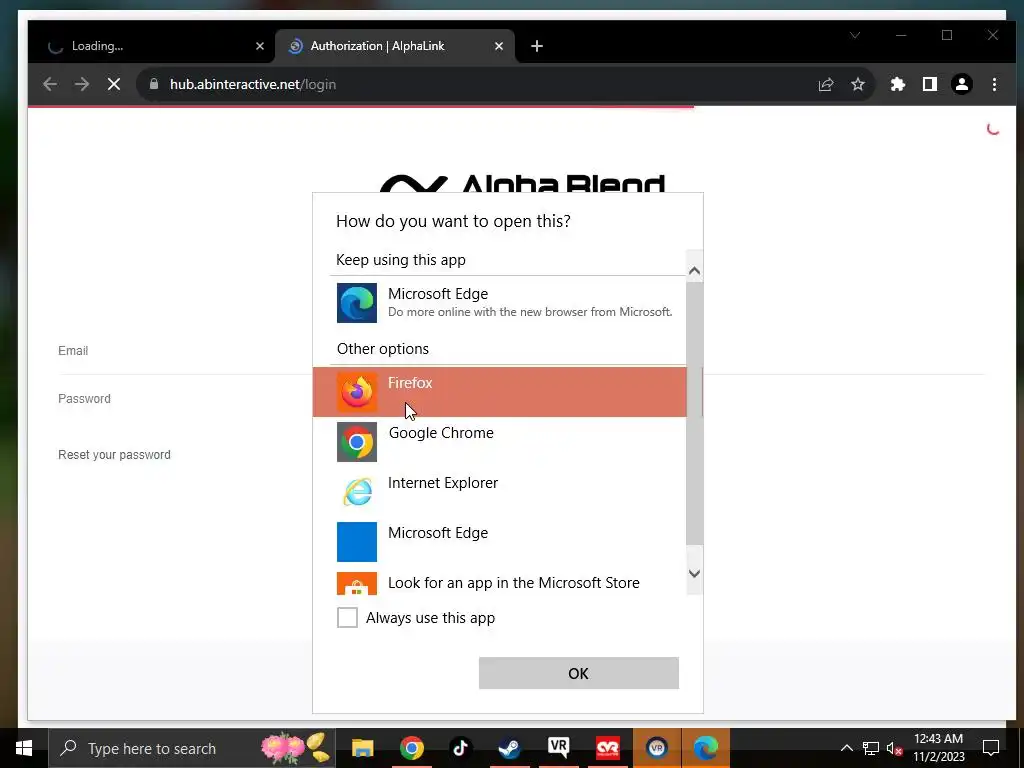This screenshot has height=768, width=1024.
Task: Open Look for an app in the Microsoft Store
Action: coord(500,583)
